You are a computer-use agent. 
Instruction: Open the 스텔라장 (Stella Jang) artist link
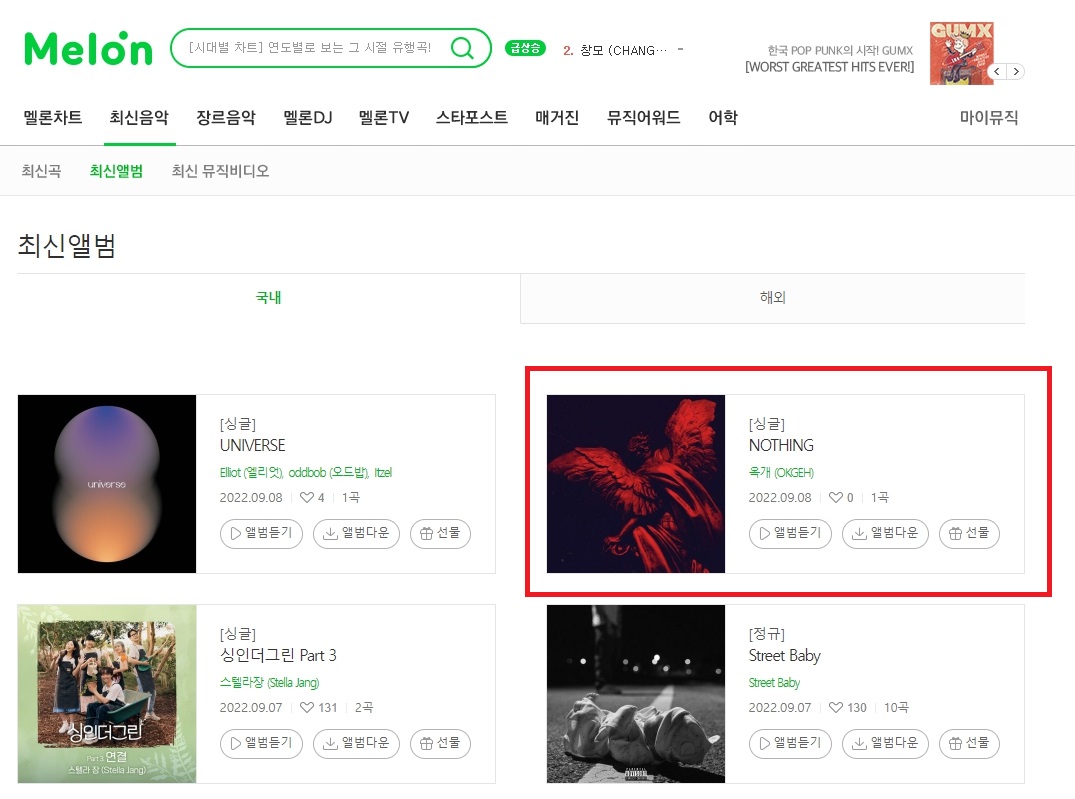269,682
